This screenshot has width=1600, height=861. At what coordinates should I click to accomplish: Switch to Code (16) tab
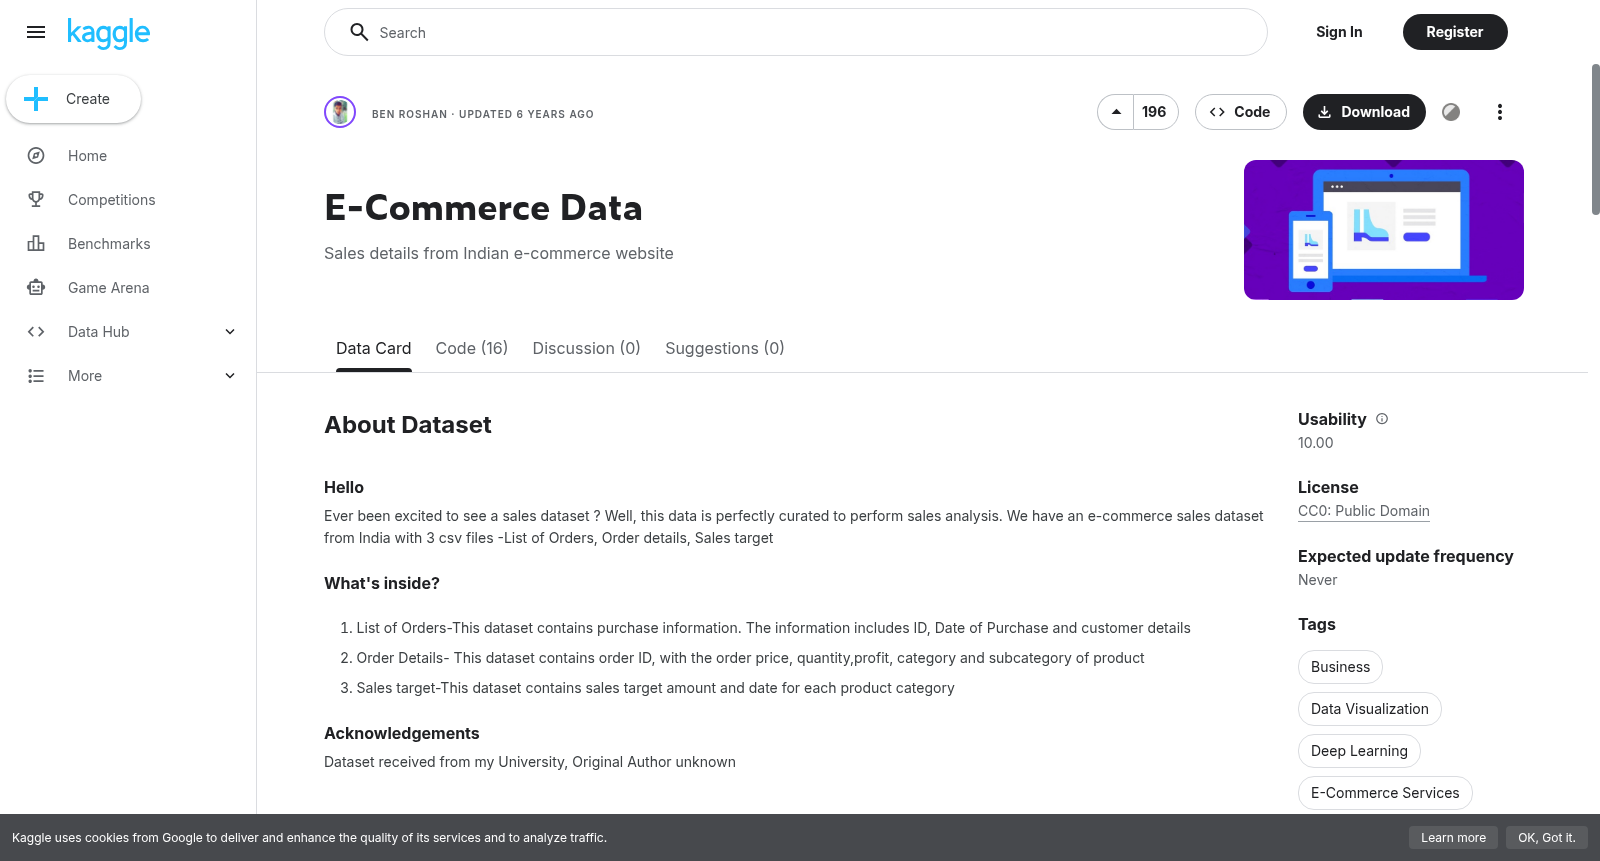472,348
